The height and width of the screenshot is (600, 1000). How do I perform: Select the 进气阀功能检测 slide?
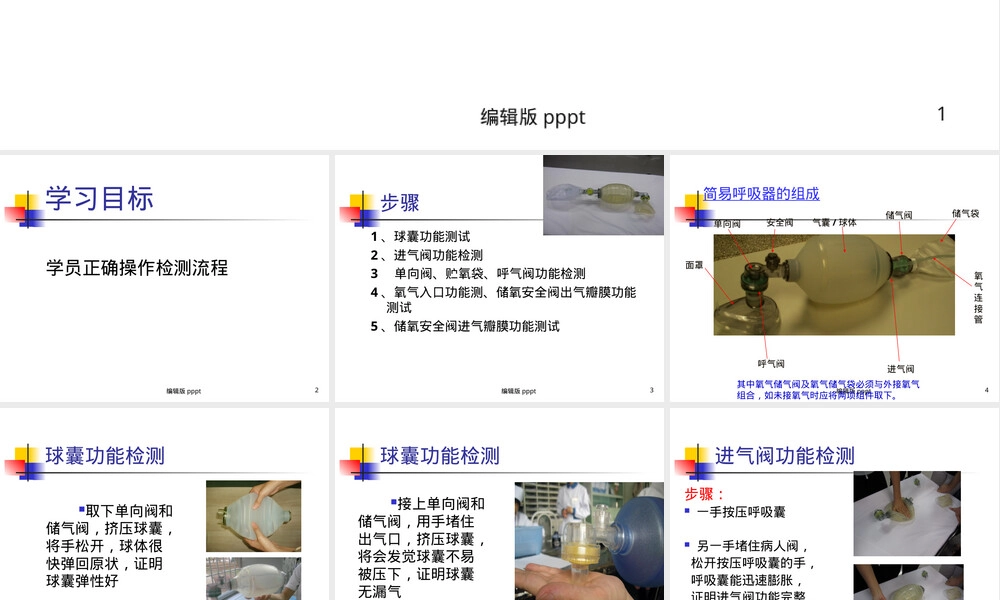834,504
